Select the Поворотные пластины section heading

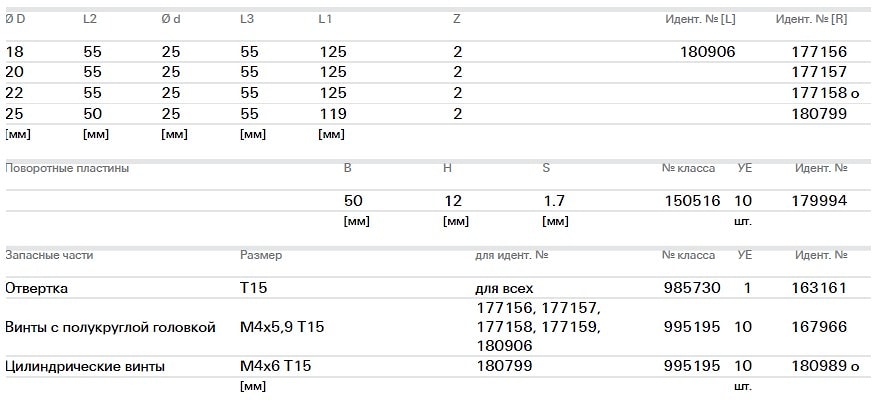67,169
